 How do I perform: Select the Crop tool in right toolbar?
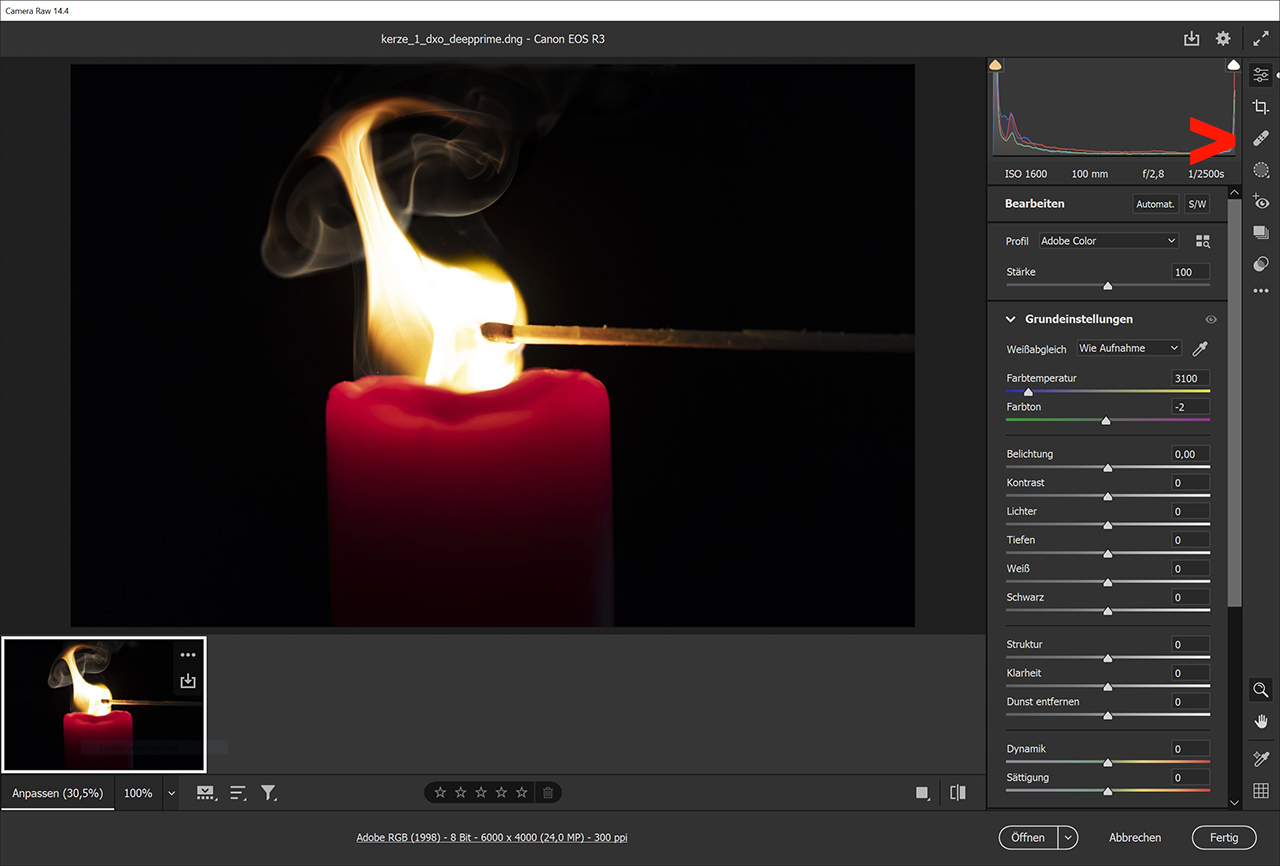click(1261, 107)
